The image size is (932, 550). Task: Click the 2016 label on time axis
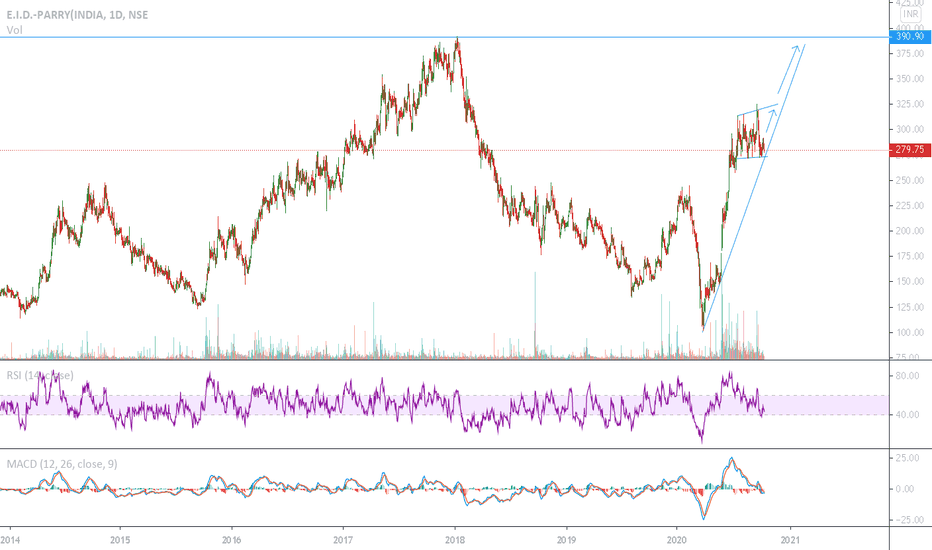231,540
